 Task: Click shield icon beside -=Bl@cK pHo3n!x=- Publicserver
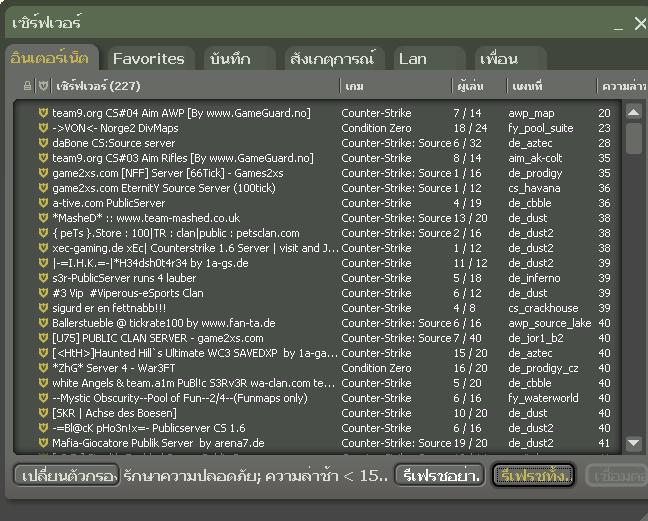[x=43, y=428]
